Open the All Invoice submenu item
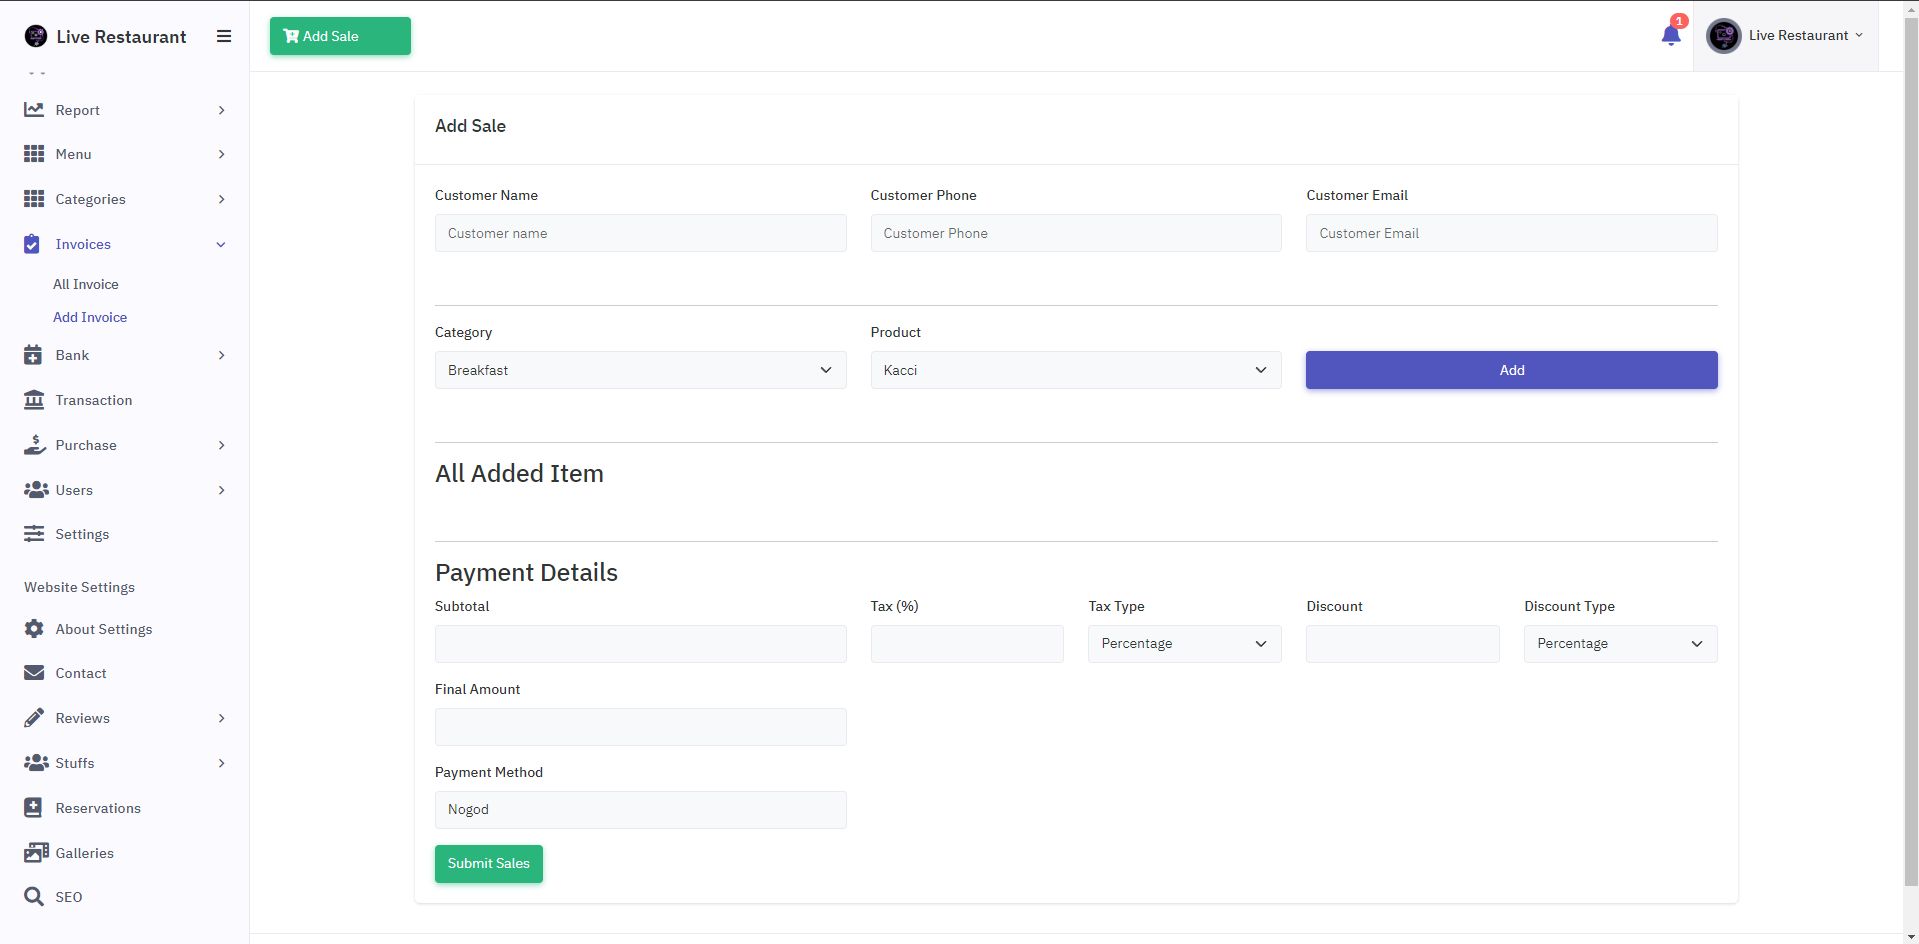1919x944 pixels. 86,284
